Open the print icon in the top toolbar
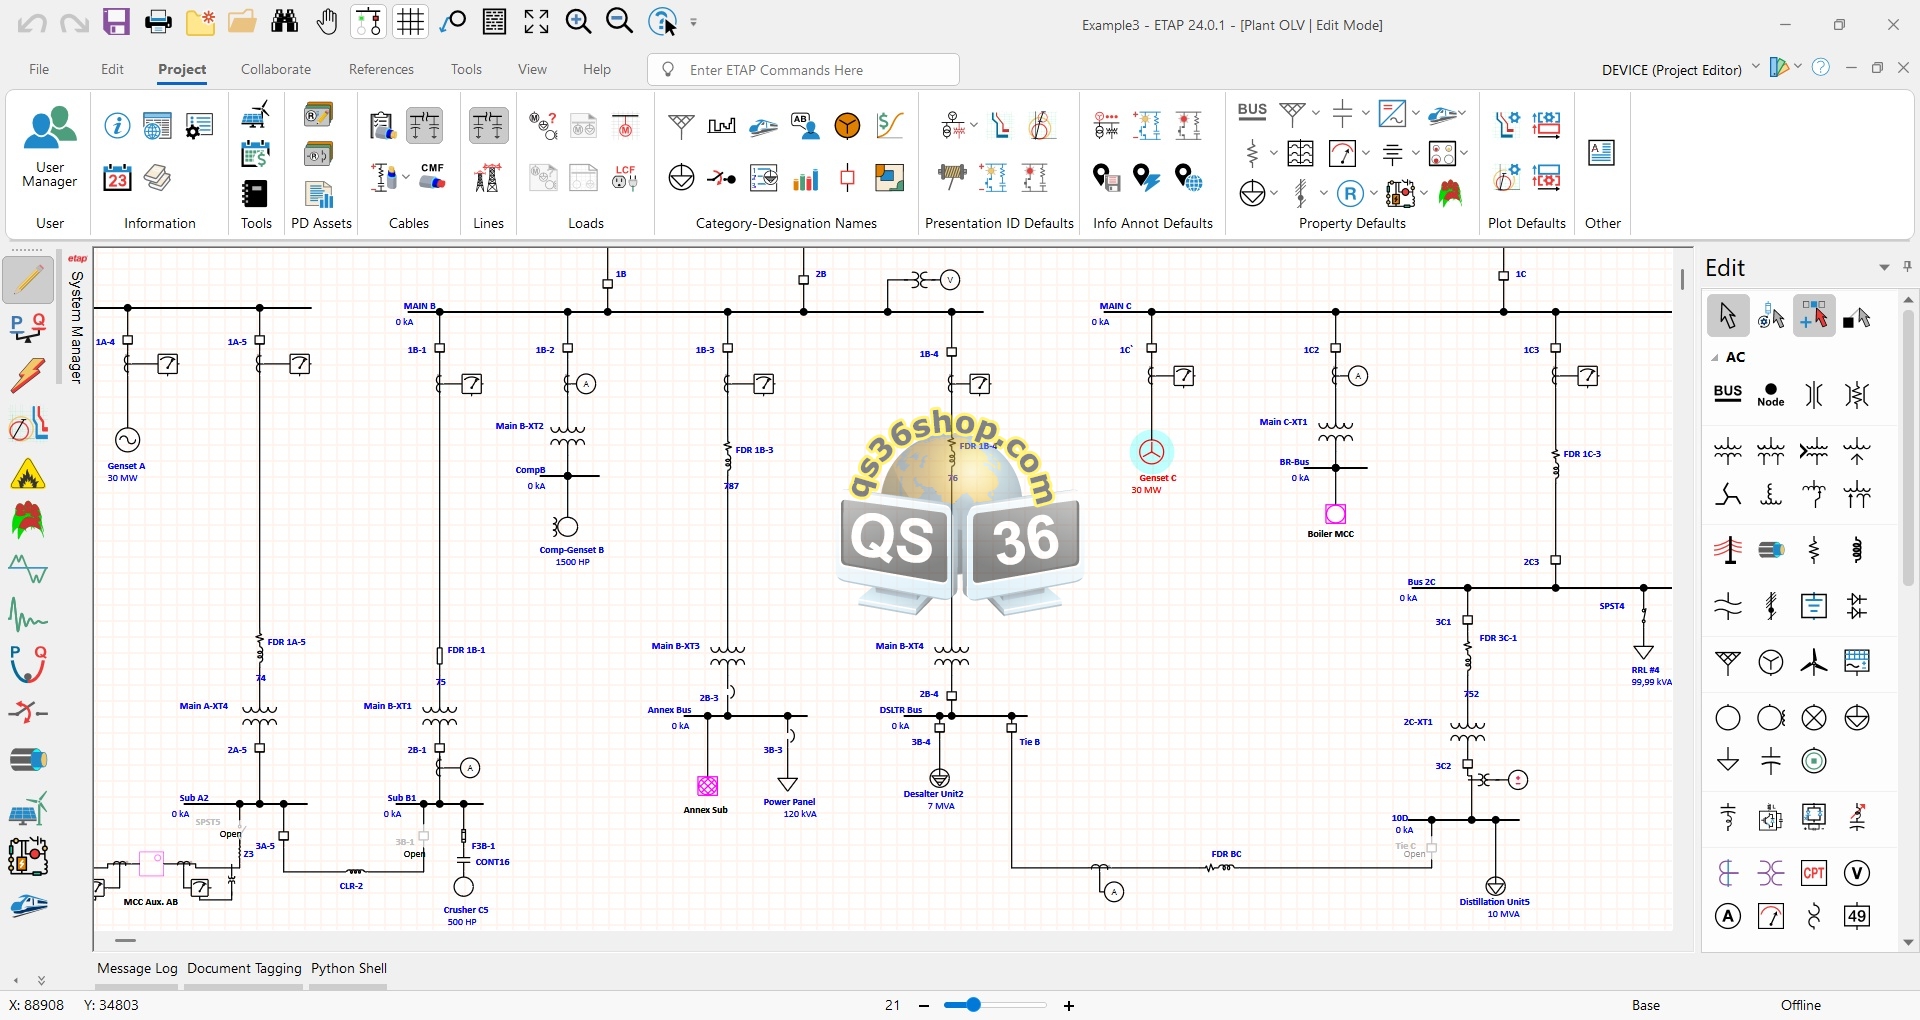Image resolution: width=1920 pixels, height=1020 pixels. pos(158,22)
